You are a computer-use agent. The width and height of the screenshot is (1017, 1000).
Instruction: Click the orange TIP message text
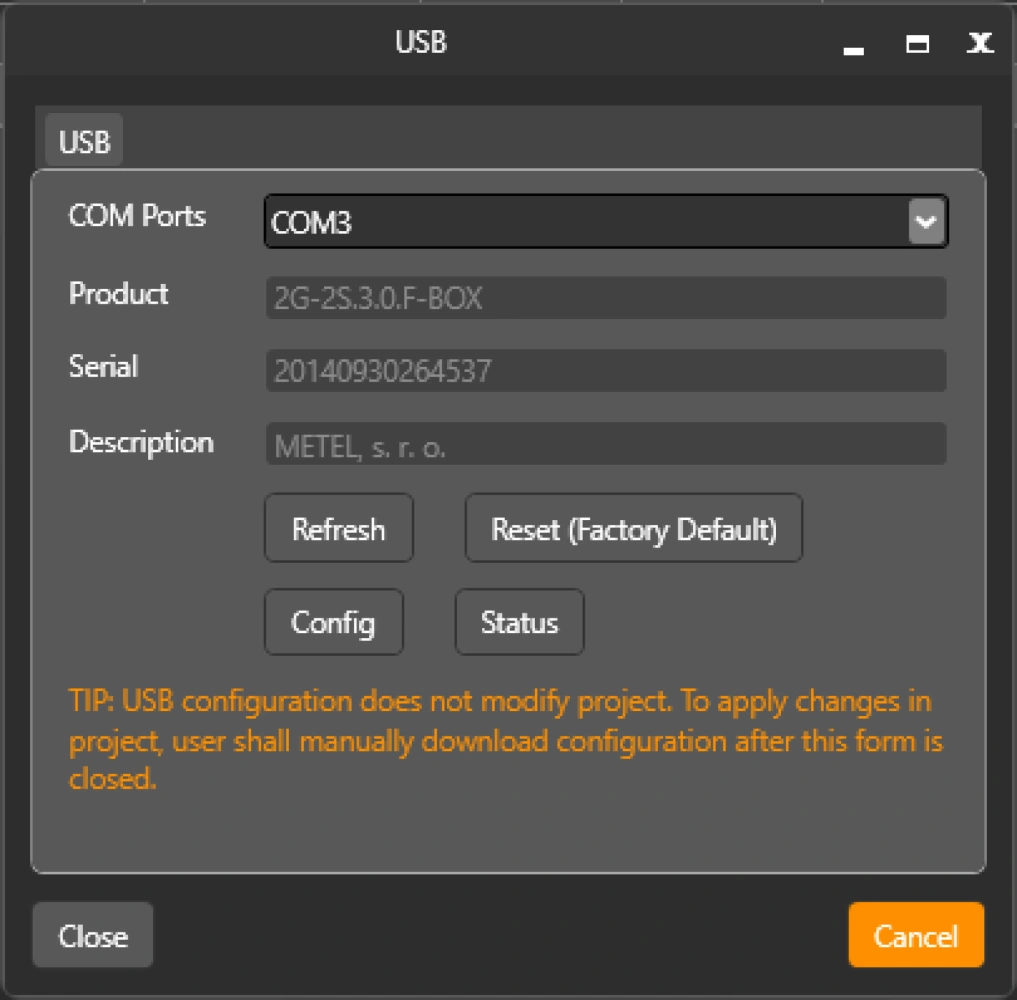point(505,740)
